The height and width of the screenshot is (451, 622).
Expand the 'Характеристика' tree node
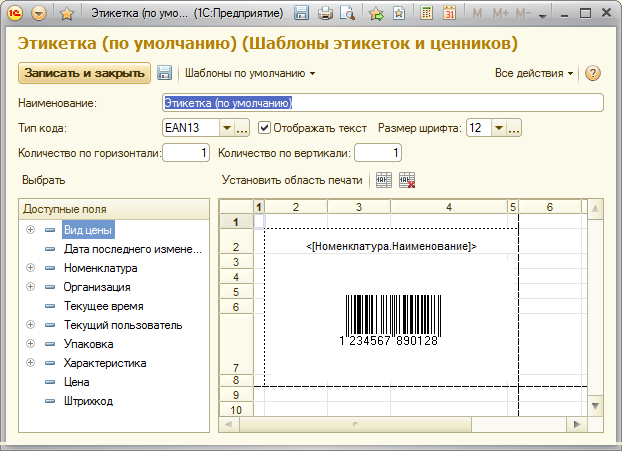pos(30,363)
